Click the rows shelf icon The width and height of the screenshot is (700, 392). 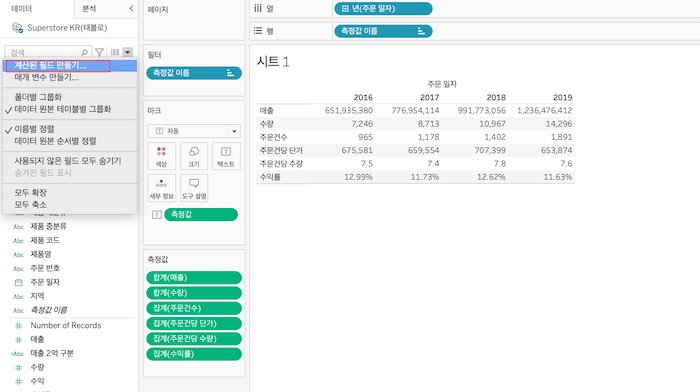click(x=258, y=31)
